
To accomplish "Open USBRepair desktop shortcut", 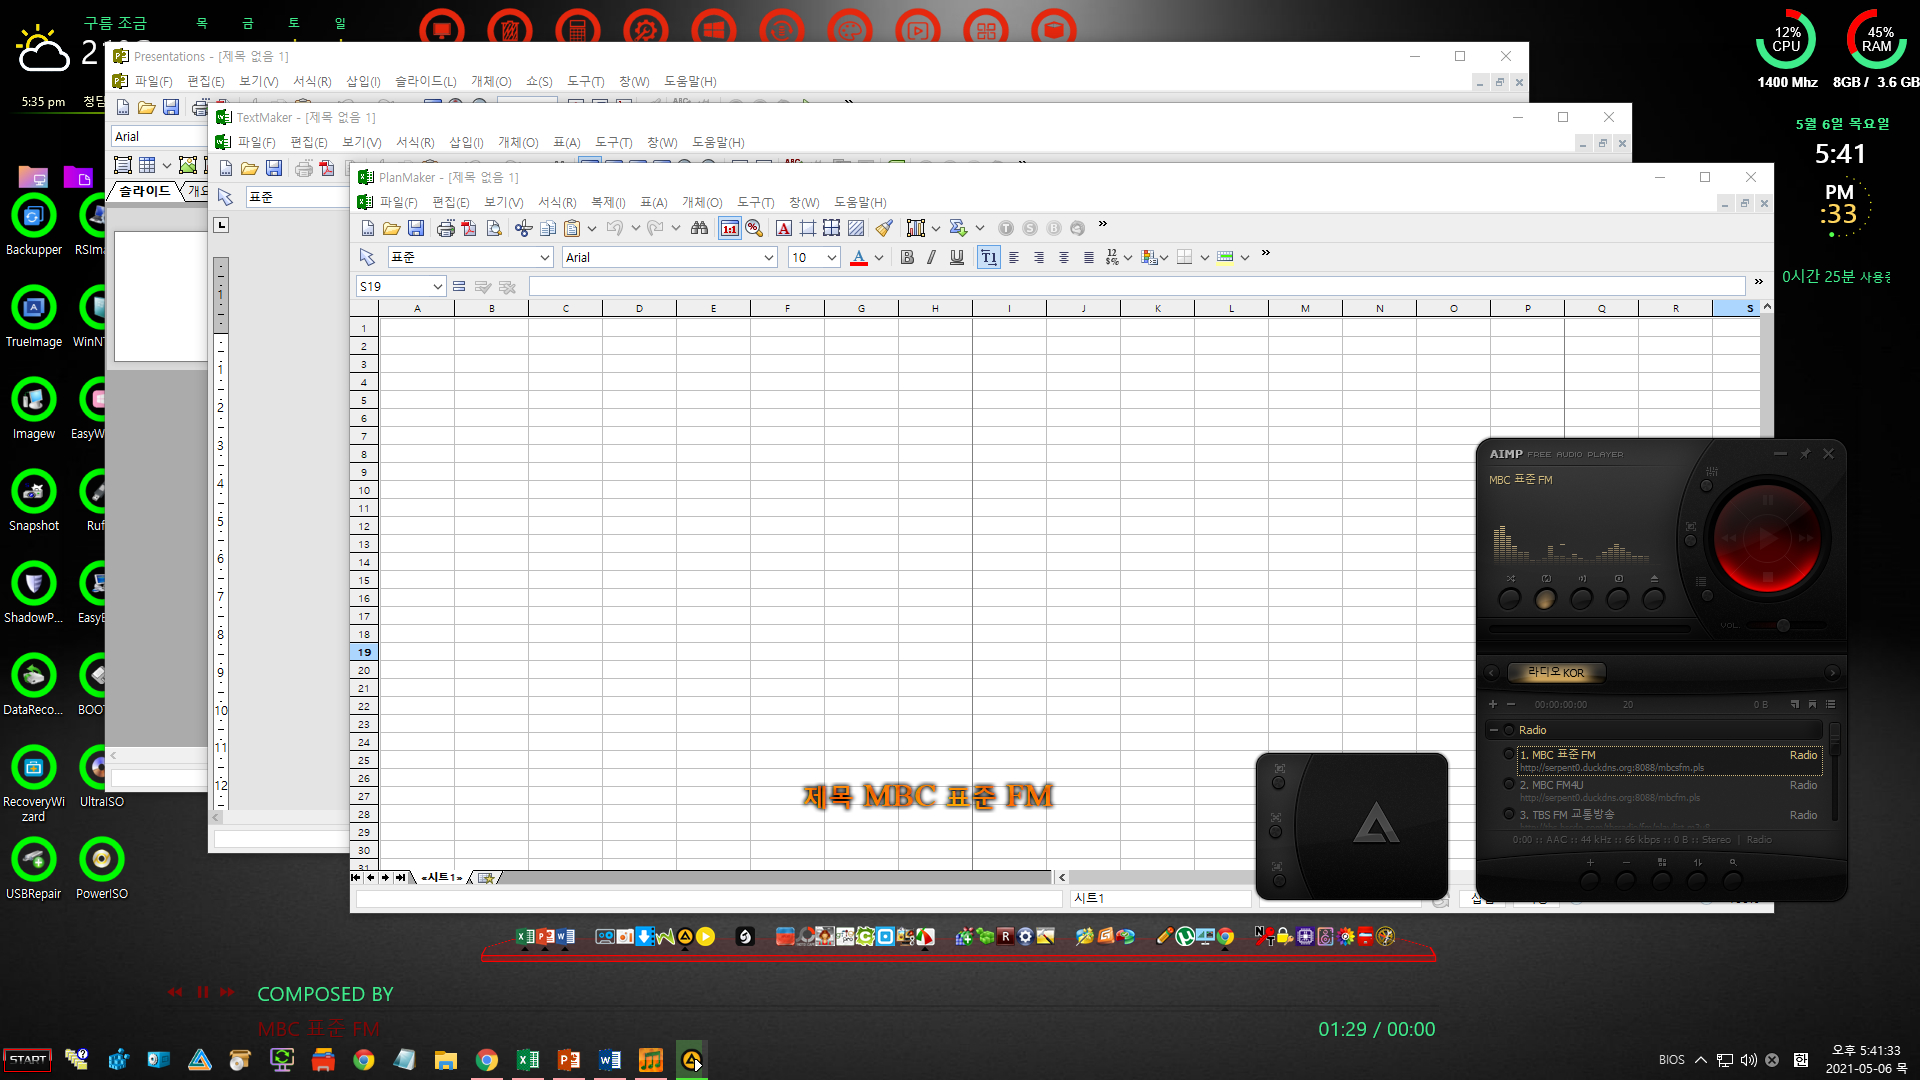I will 34,869.
